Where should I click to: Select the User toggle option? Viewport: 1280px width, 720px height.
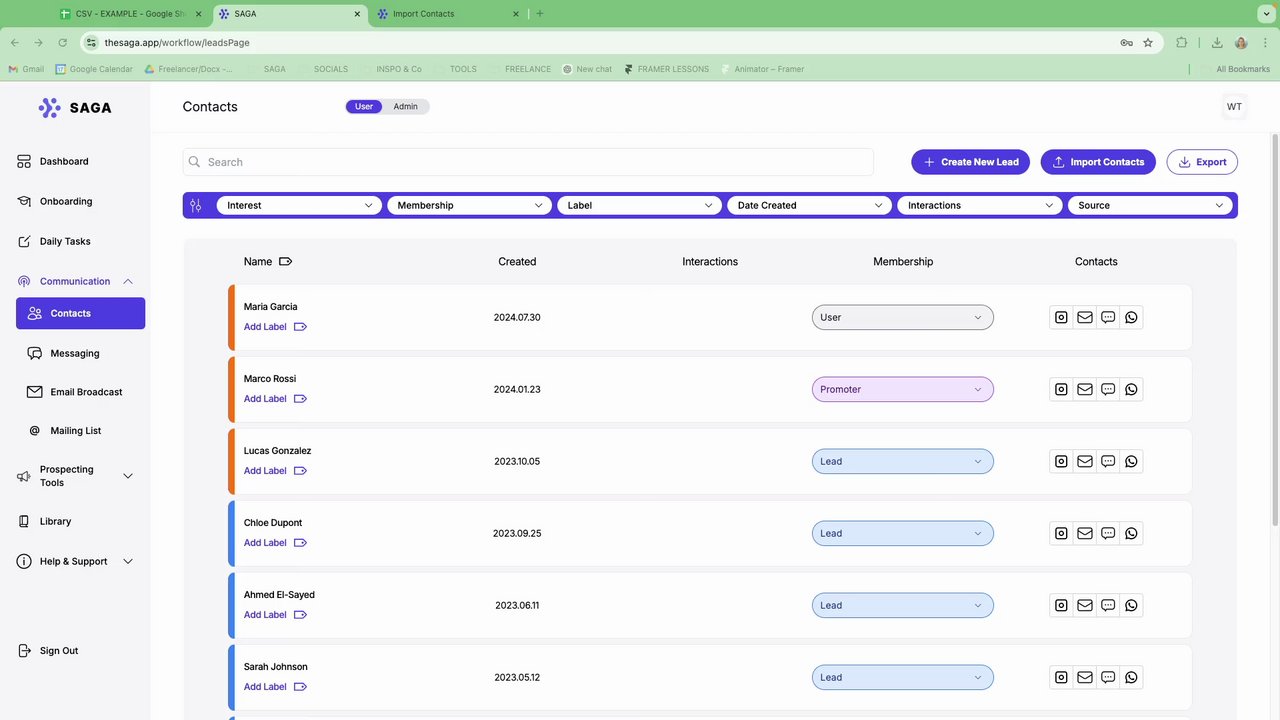(x=364, y=107)
